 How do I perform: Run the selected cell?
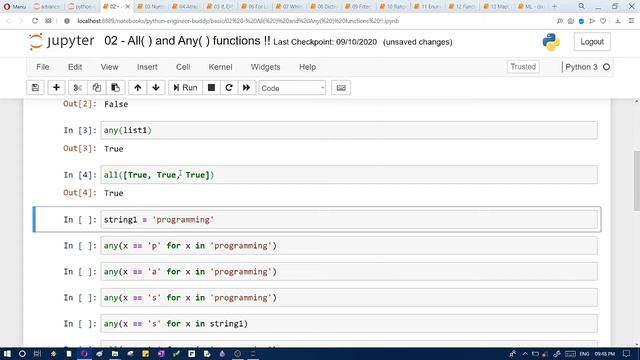(x=185, y=88)
